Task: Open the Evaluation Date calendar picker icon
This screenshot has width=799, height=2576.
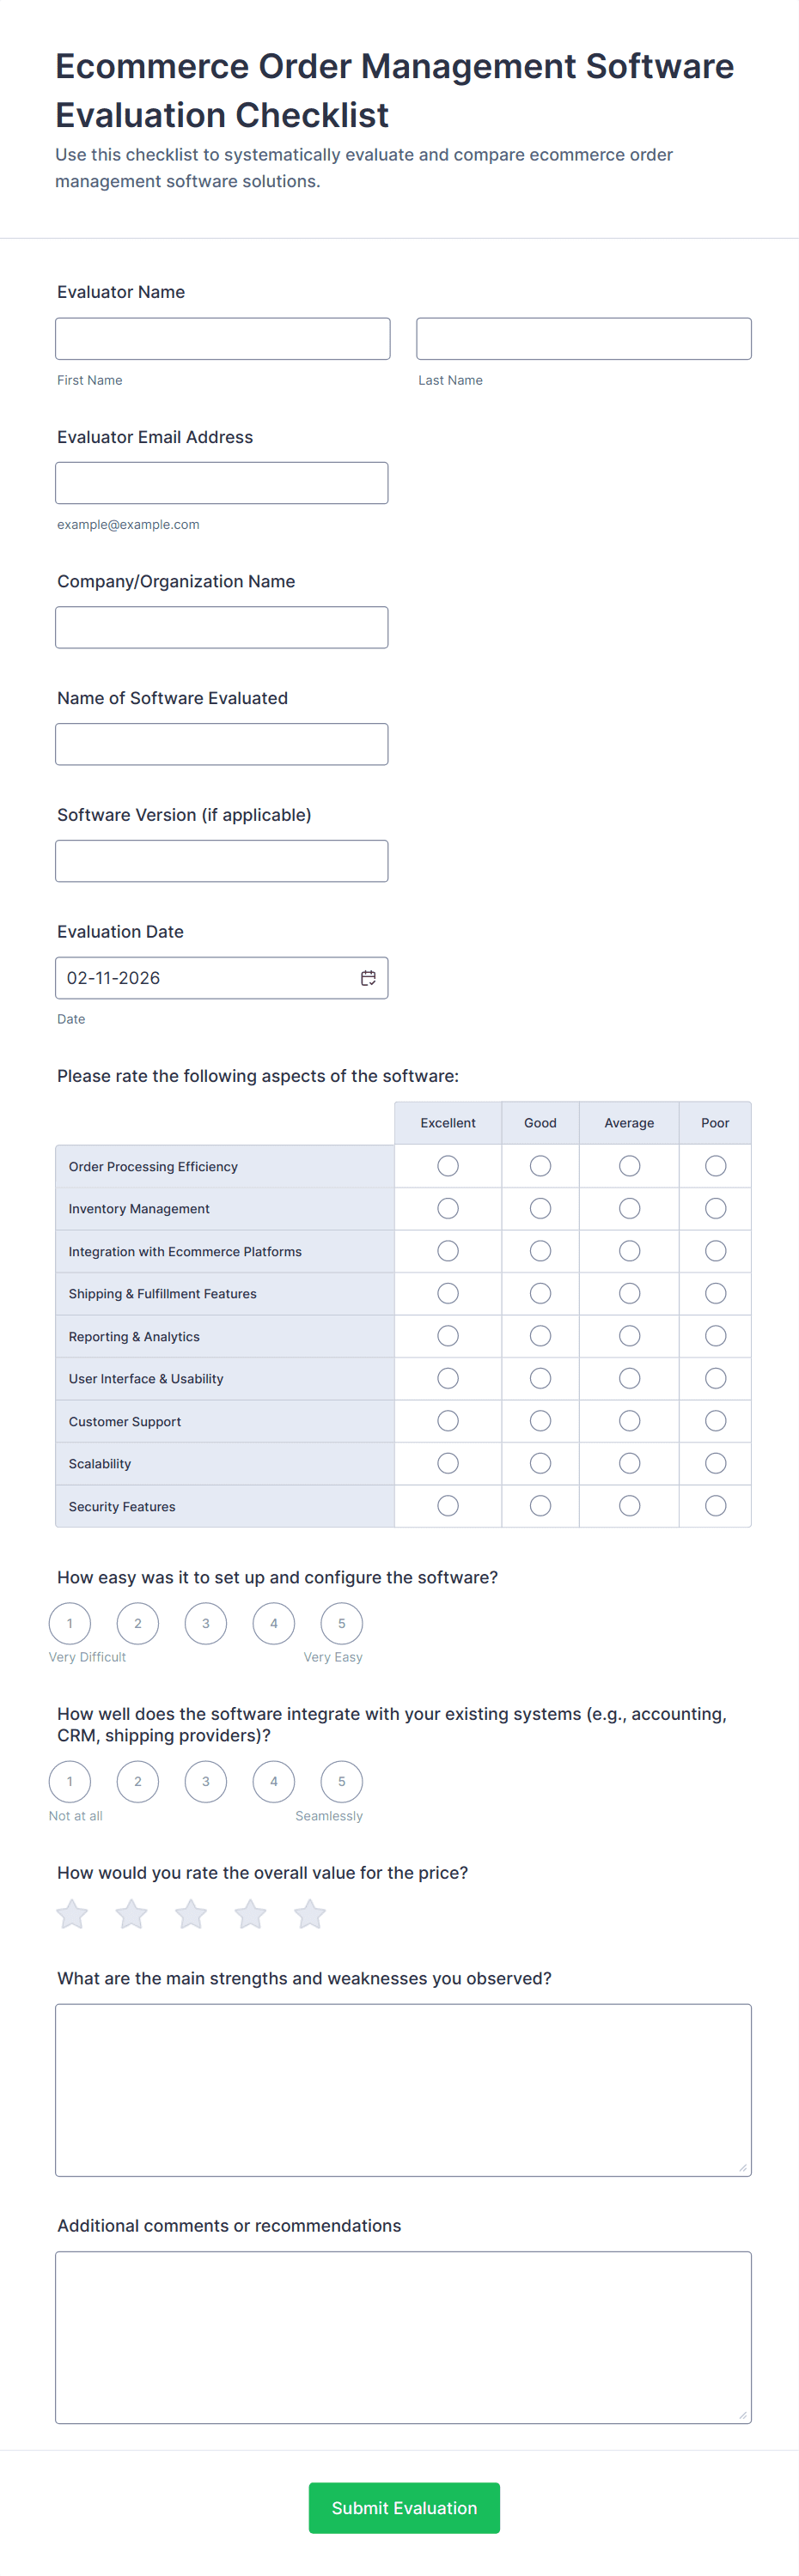Action: click(x=368, y=978)
